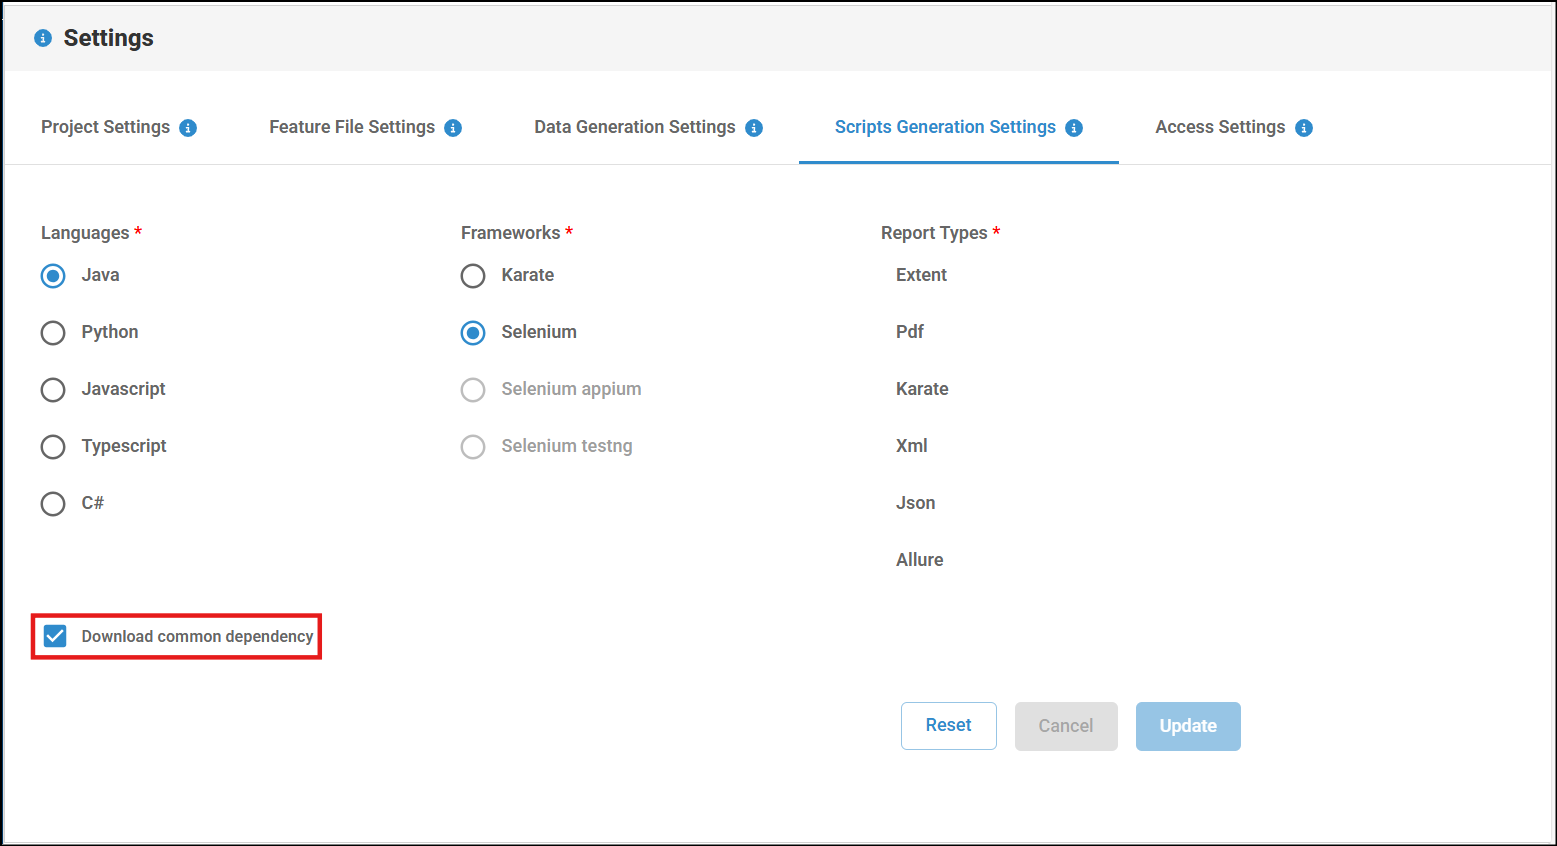Pick the C# language radio button
1557x846 pixels.
click(x=53, y=504)
